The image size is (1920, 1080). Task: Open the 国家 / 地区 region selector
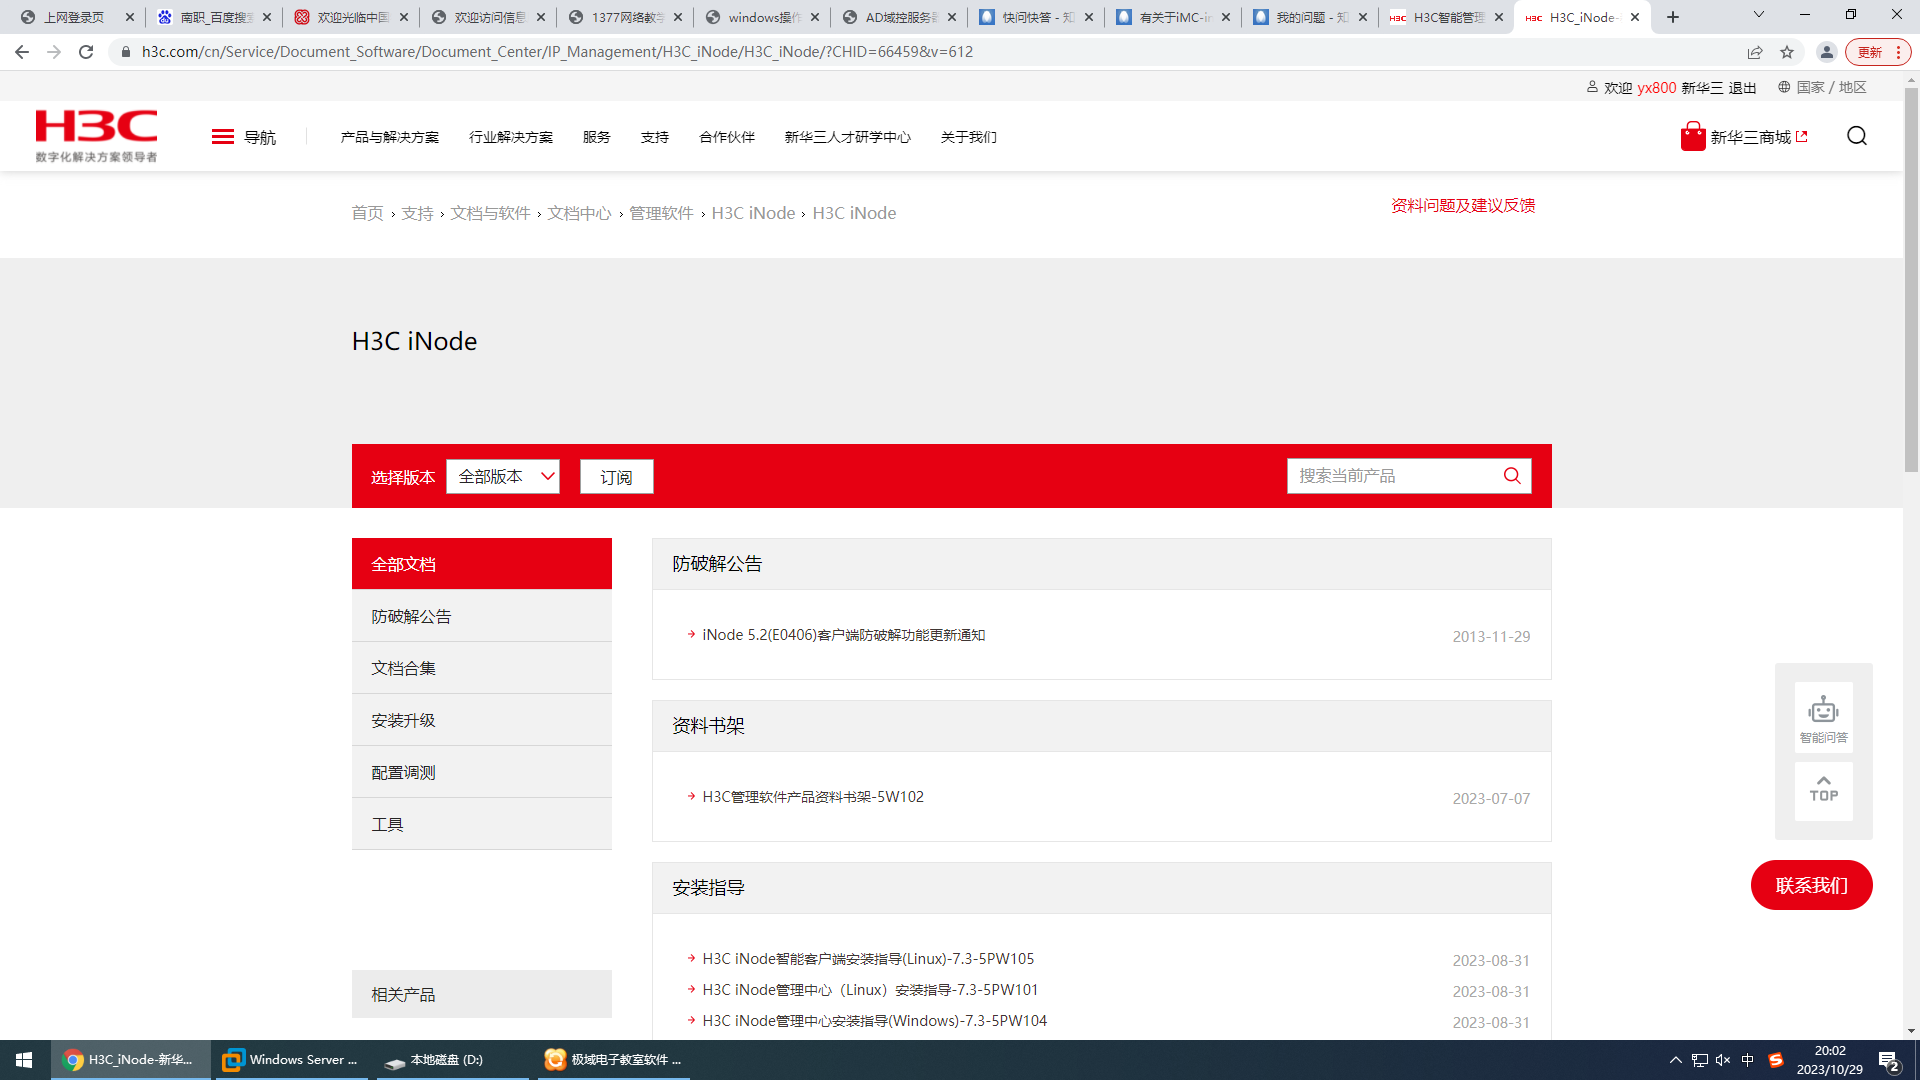coord(1822,87)
